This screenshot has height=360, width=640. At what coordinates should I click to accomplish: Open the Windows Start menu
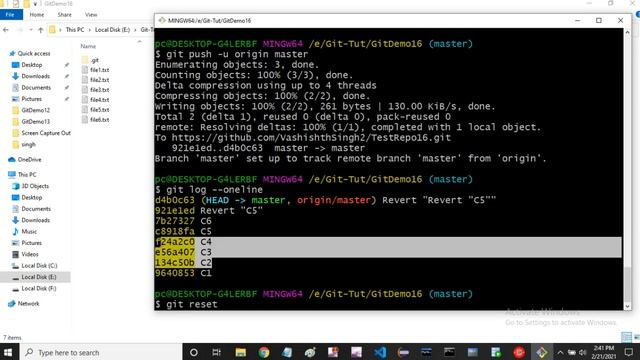point(8,352)
